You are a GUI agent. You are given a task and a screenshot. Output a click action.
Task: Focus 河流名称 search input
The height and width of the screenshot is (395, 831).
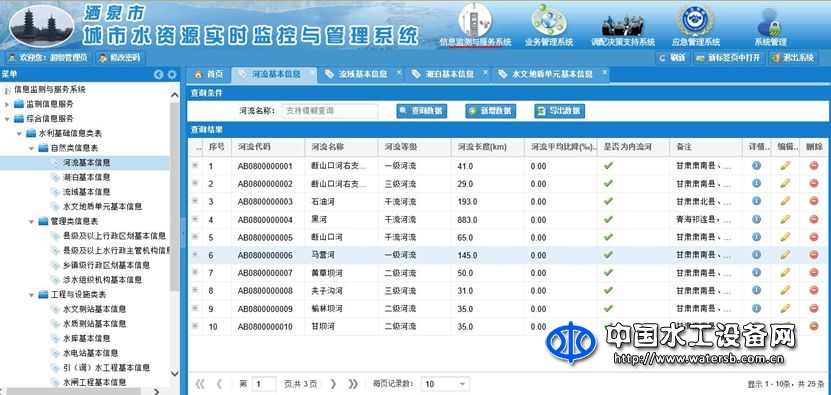pyautogui.click(x=330, y=111)
